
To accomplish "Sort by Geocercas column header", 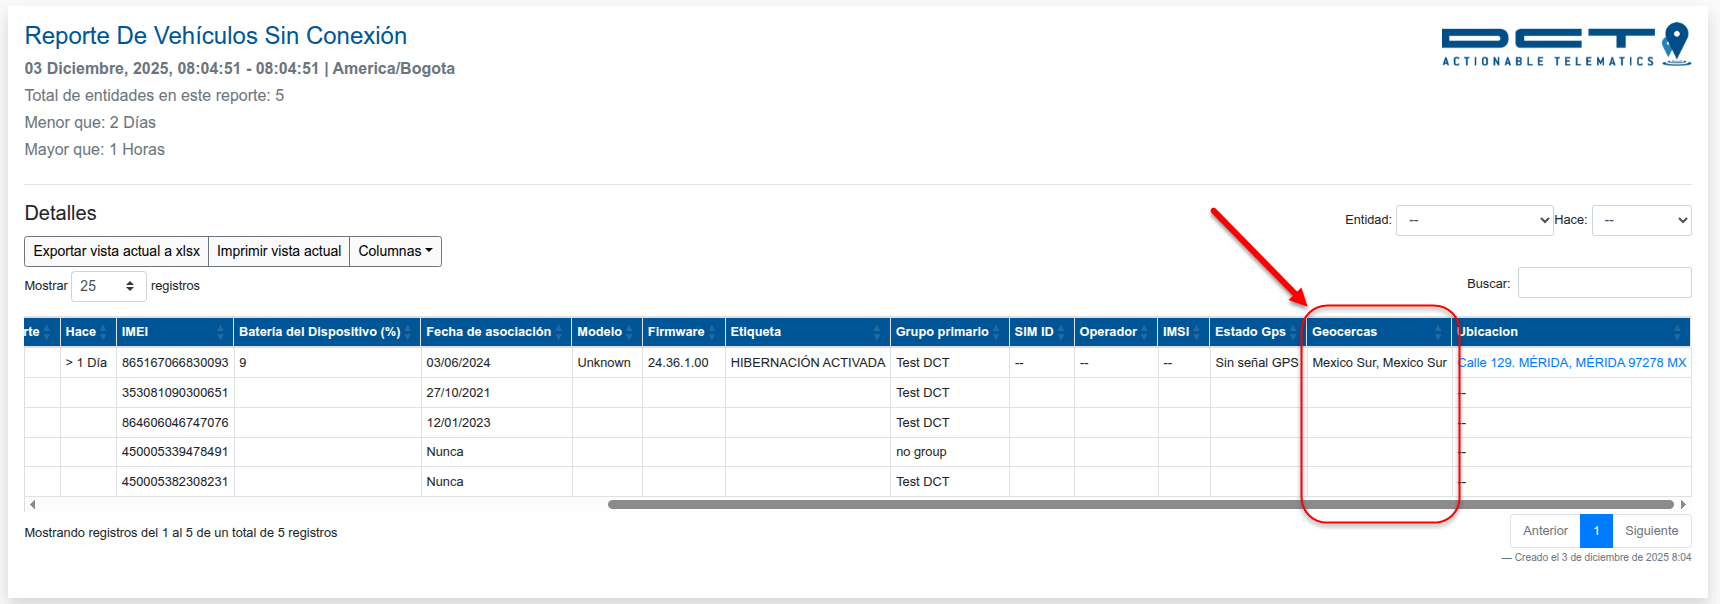I will click(1378, 332).
